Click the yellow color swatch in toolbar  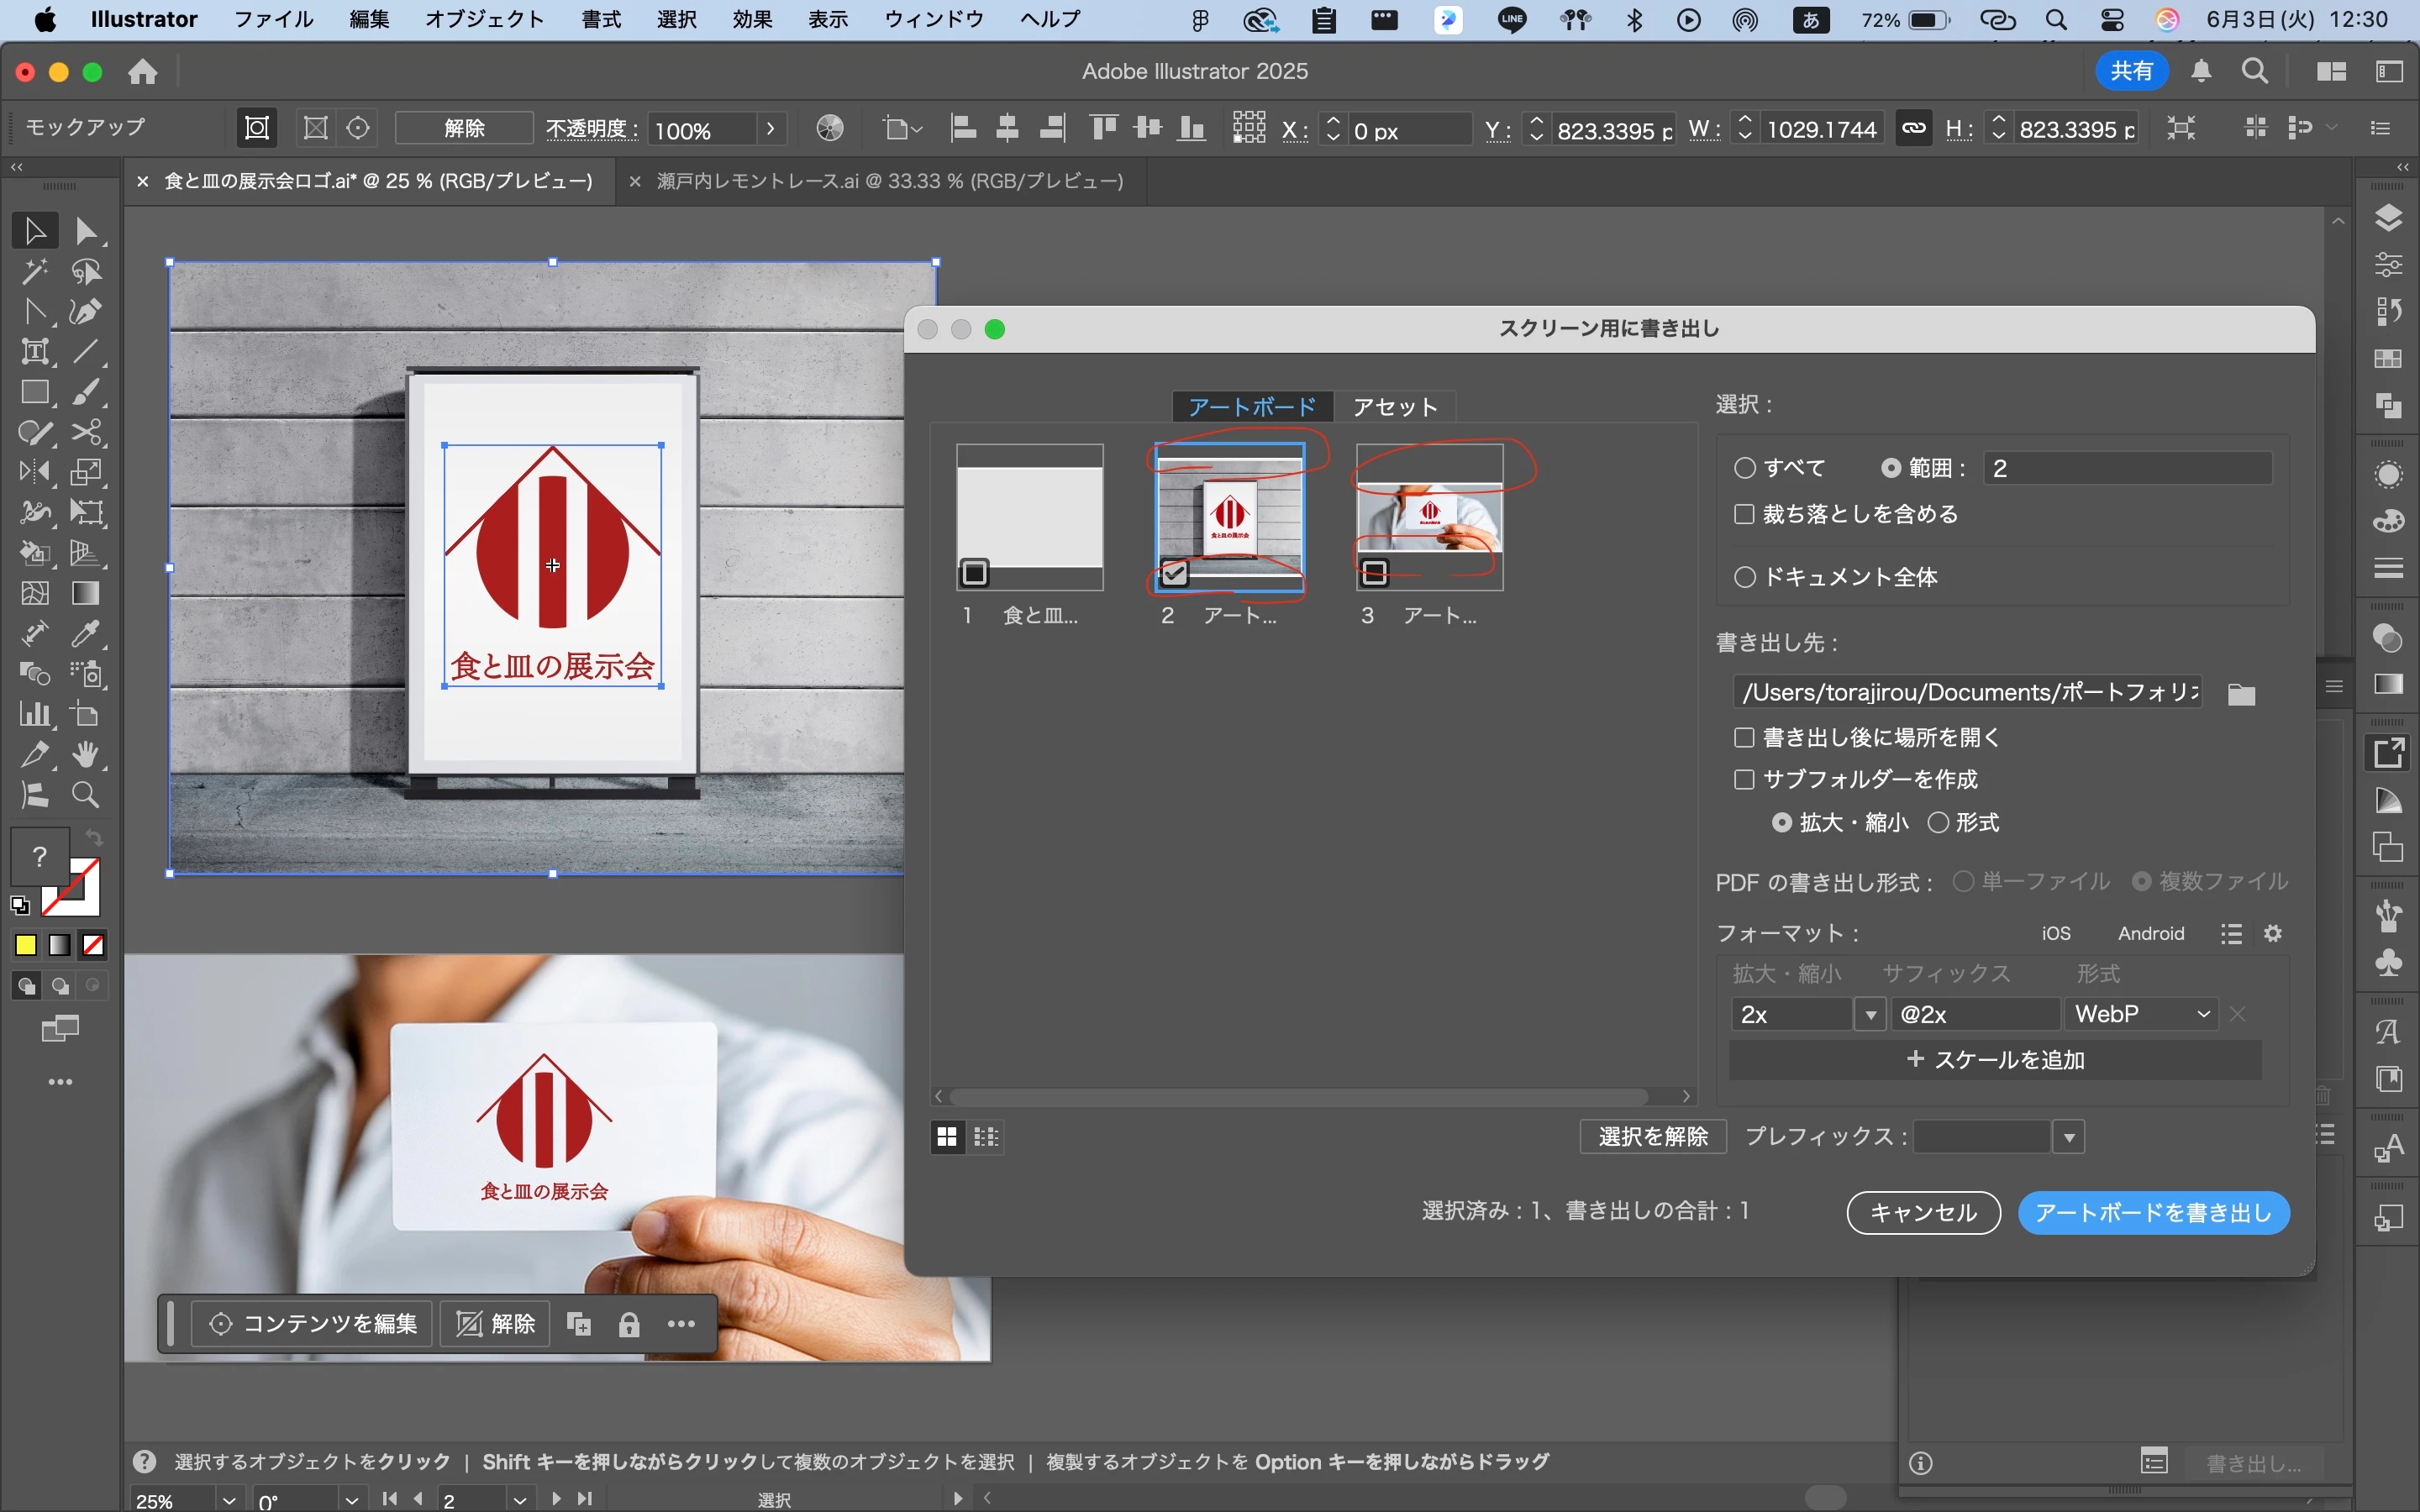(x=26, y=945)
